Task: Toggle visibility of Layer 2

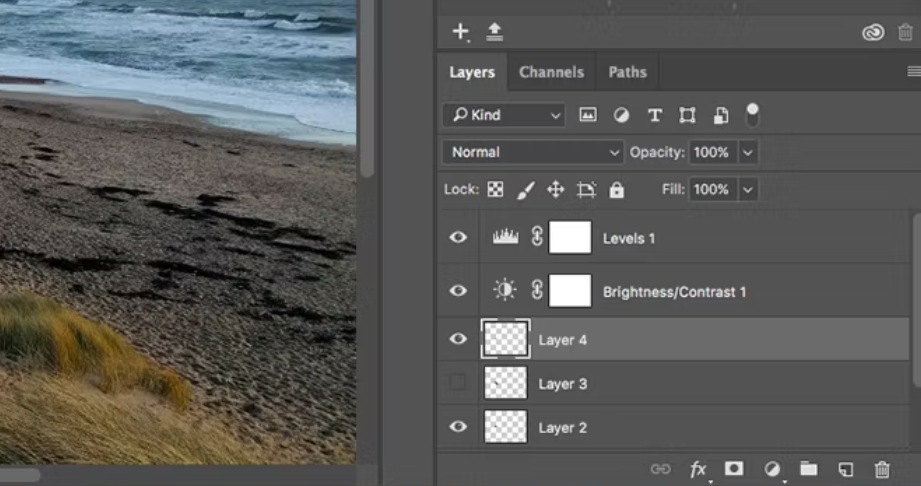Action: pyautogui.click(x=458, y=427)
